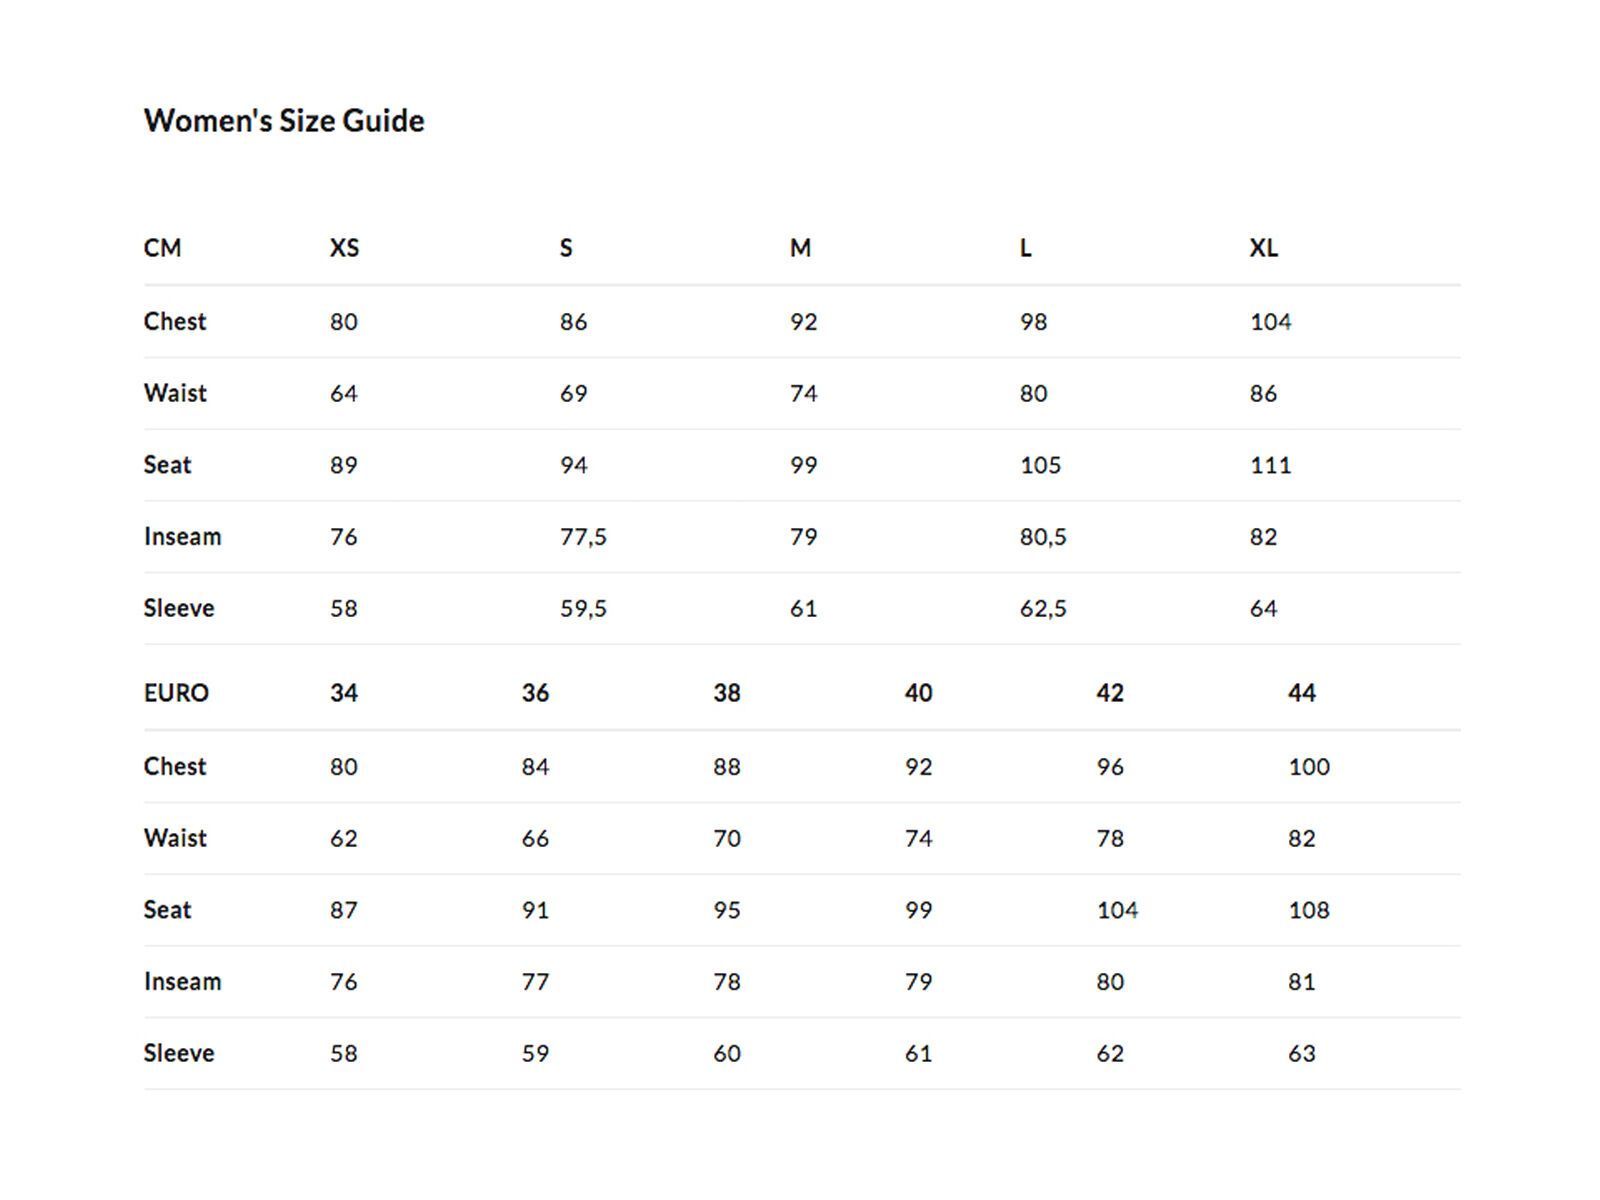Click Chest row label in CM table
The width and height of the screenshot is (1600, 1200).
click(x=175, y=321)
